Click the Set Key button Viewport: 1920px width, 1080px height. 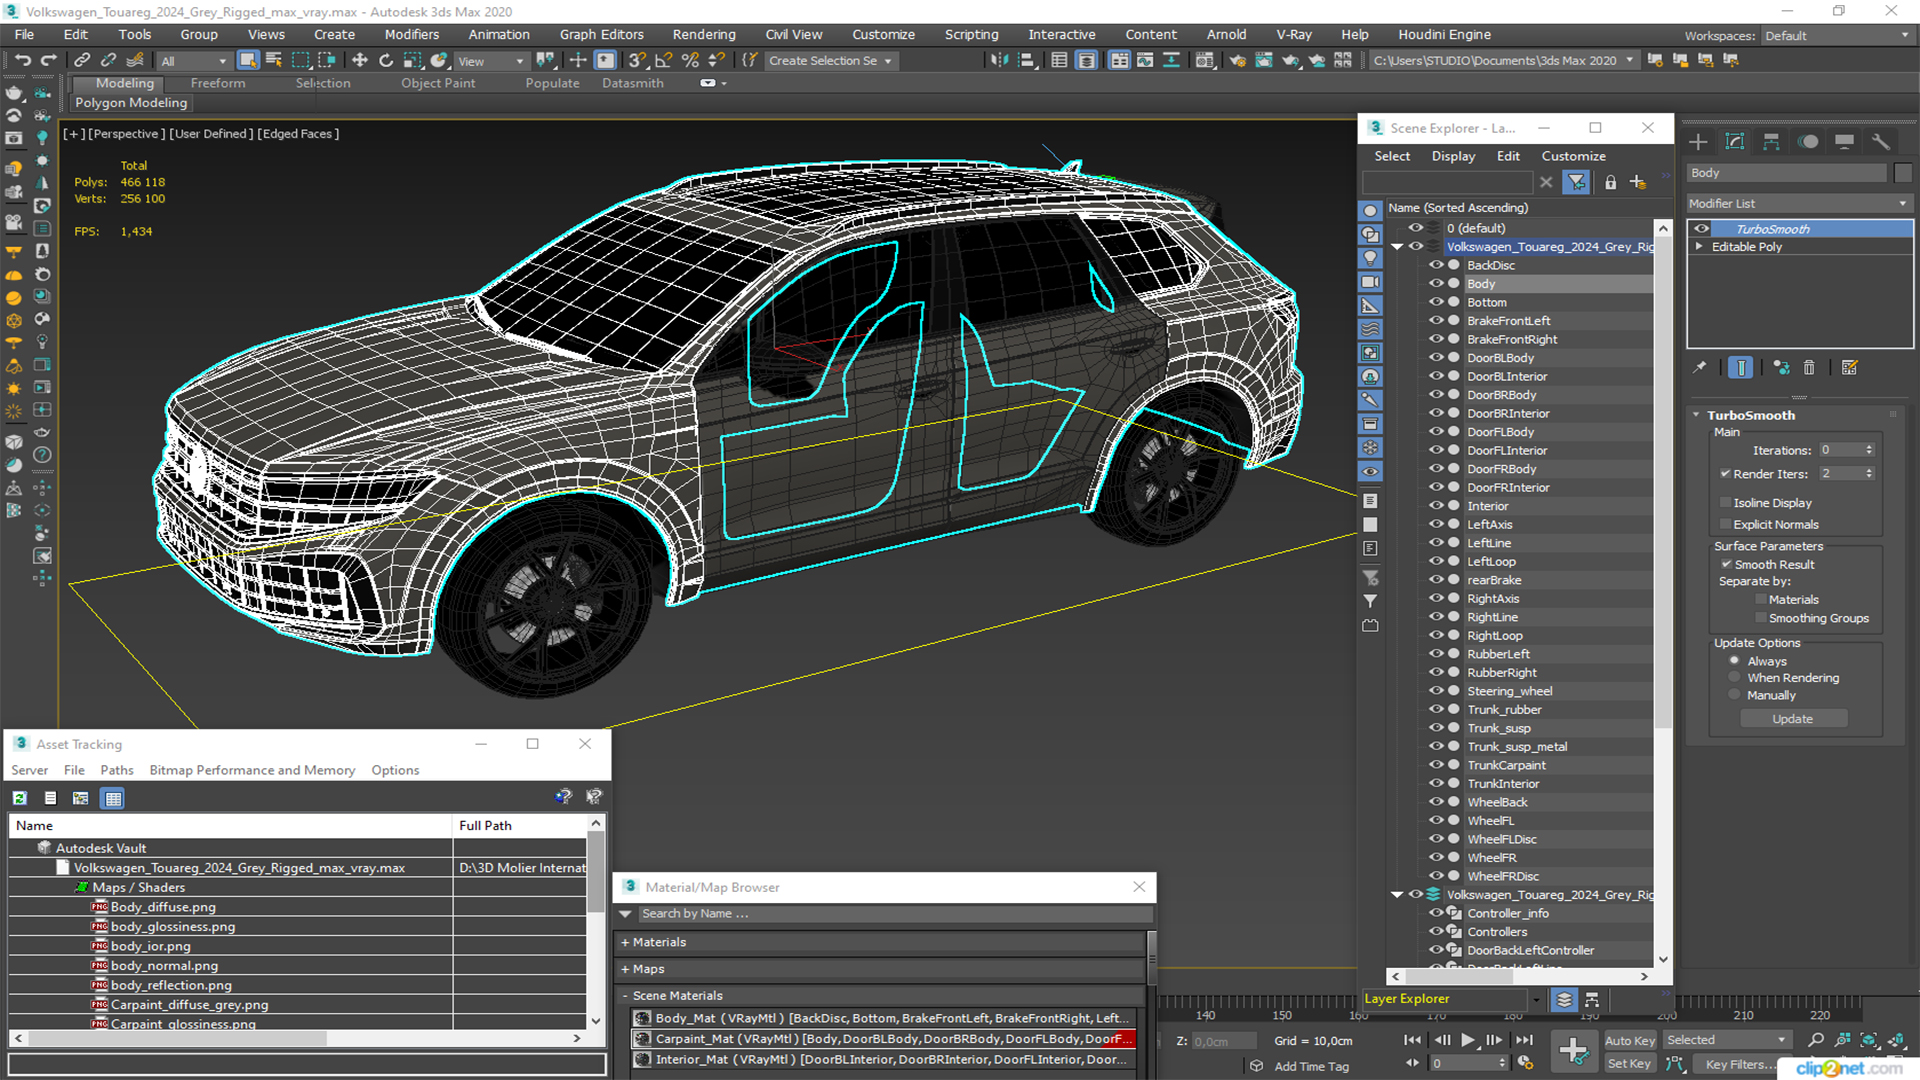click(x=1629, y=1064)
